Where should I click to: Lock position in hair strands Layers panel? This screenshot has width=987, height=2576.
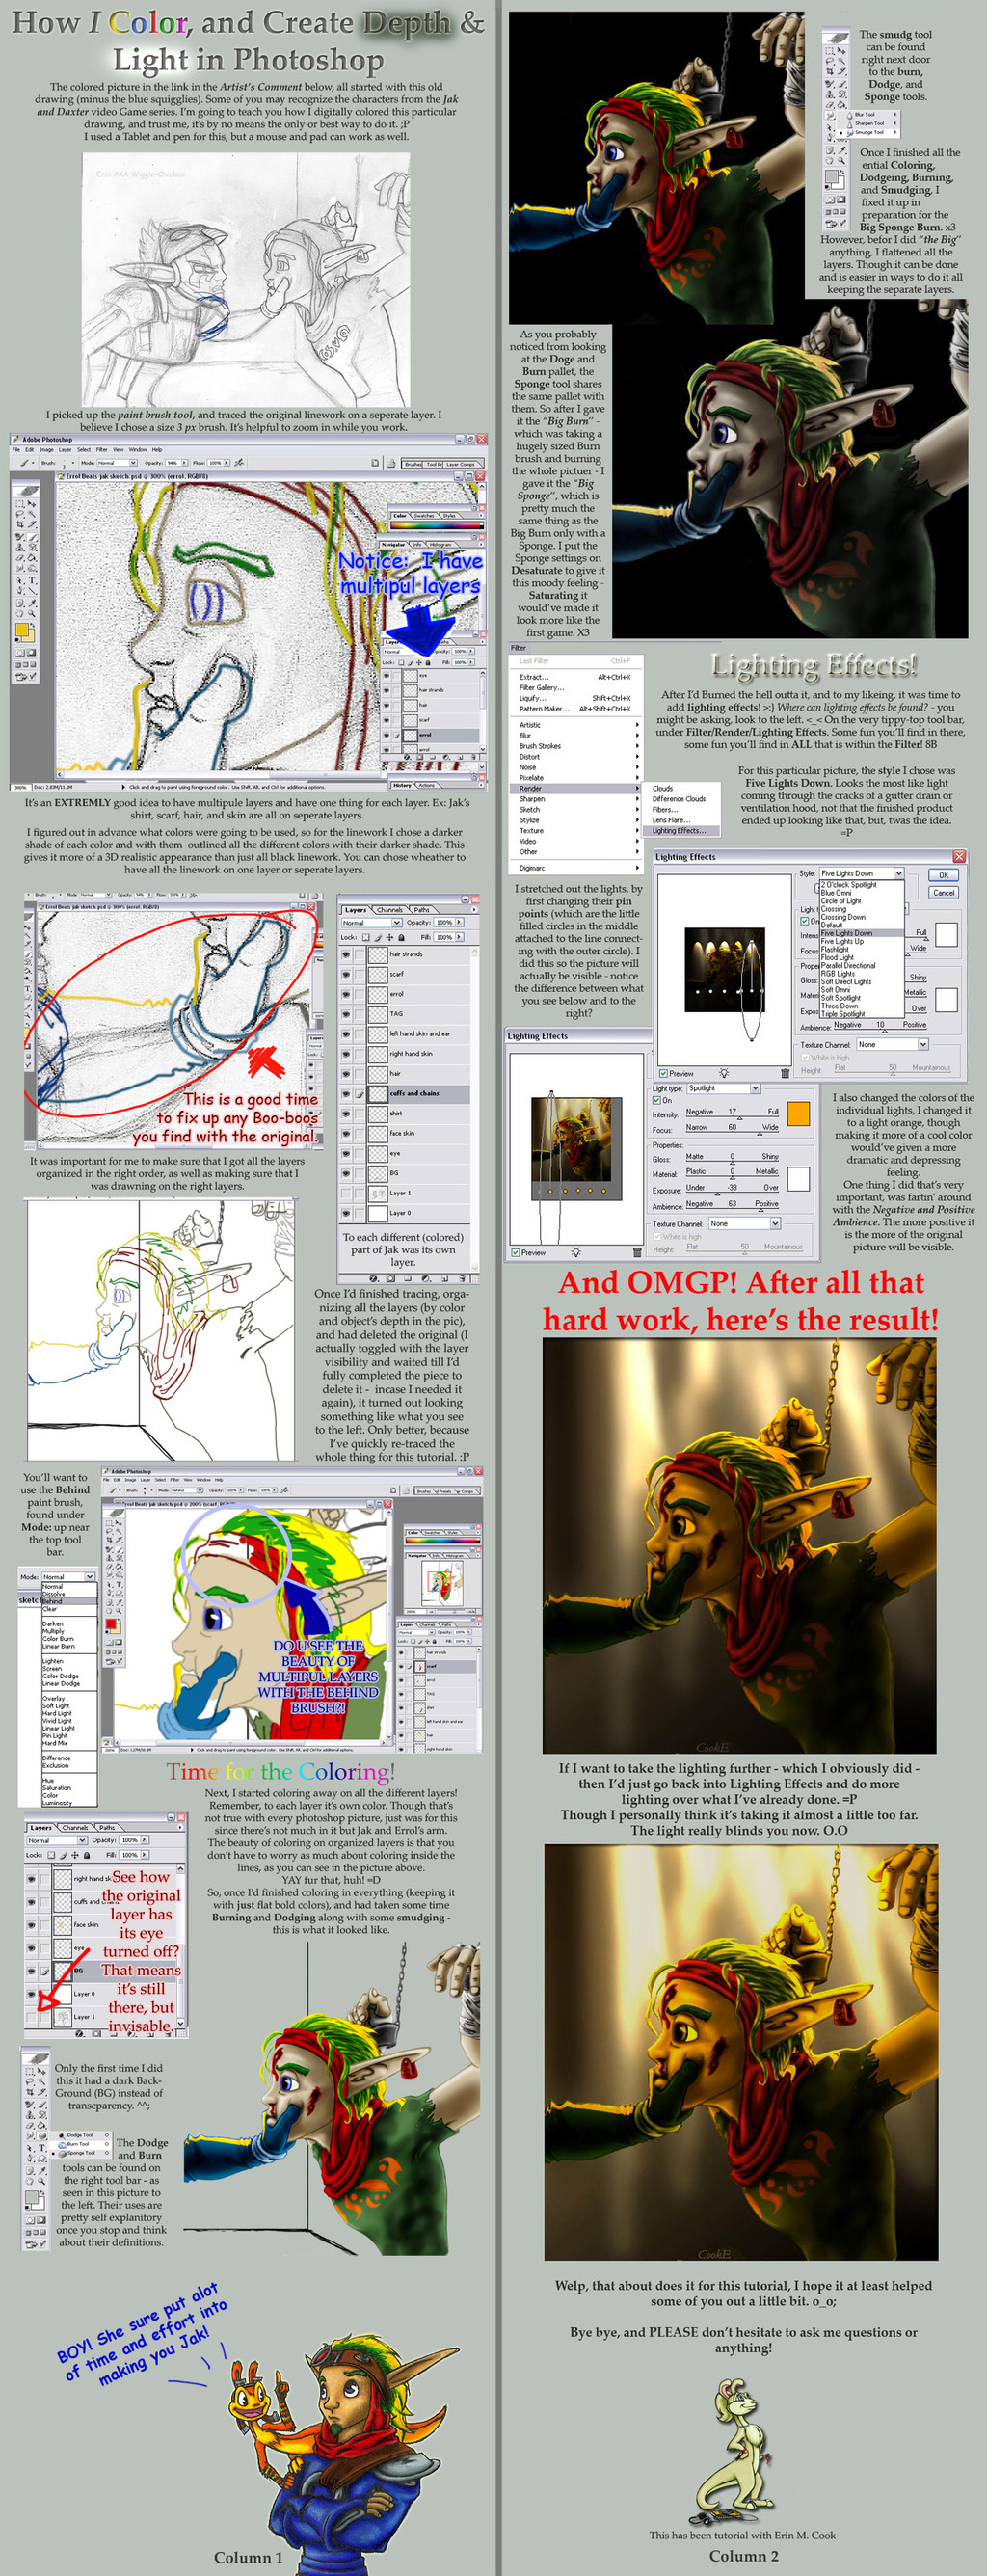tap(389, 937)
